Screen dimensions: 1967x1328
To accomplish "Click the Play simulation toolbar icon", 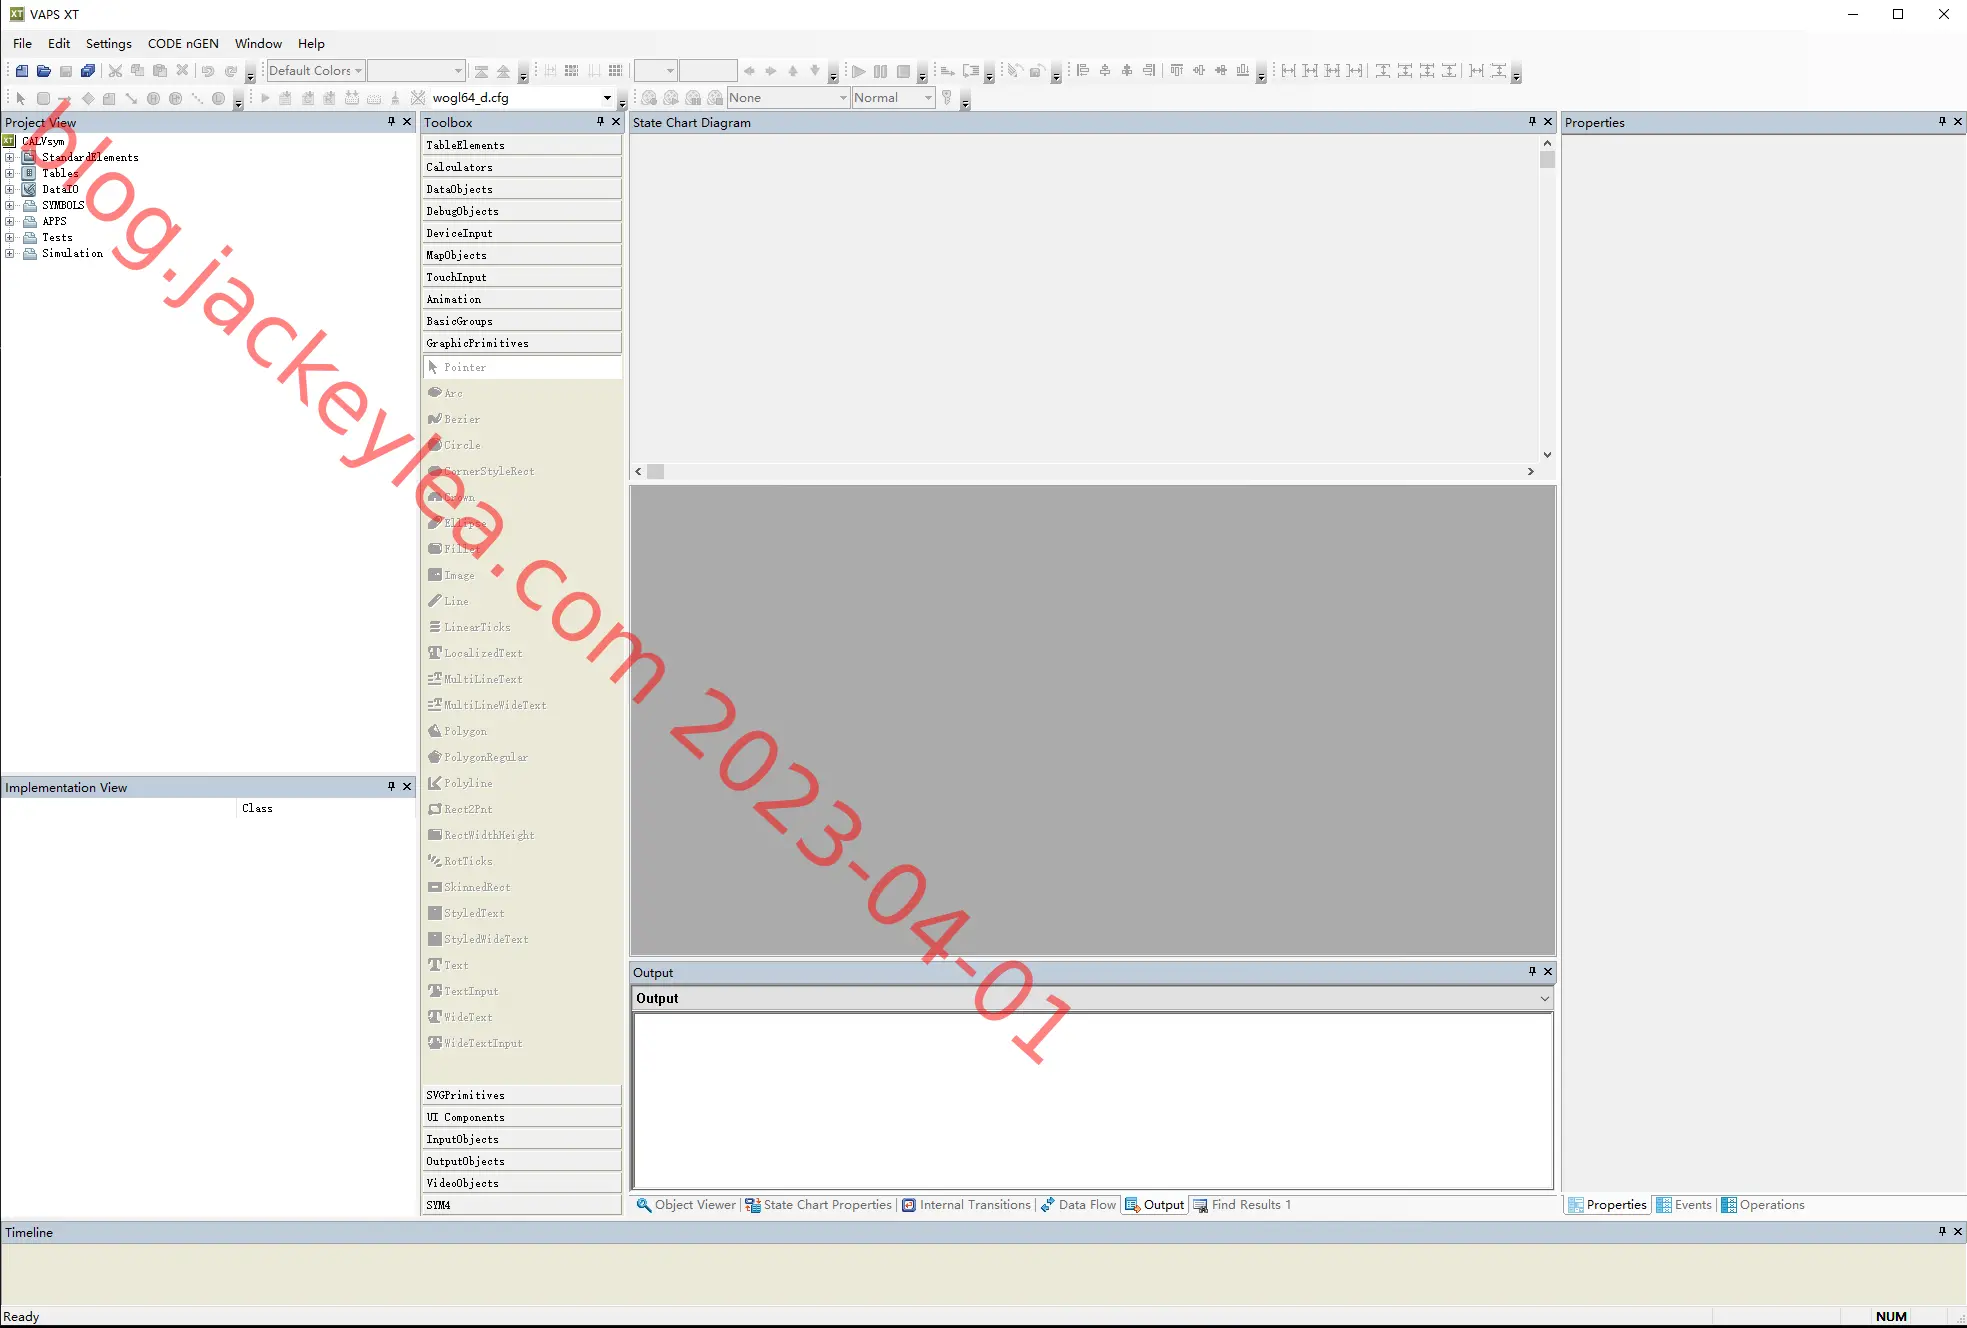I will [x=858, y=71].
